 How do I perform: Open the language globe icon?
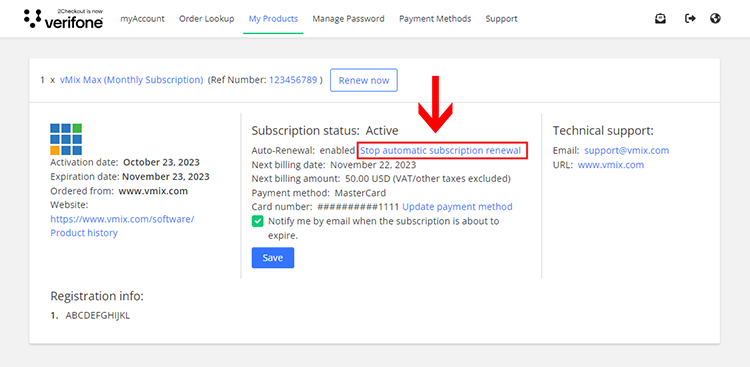[716, 19]
